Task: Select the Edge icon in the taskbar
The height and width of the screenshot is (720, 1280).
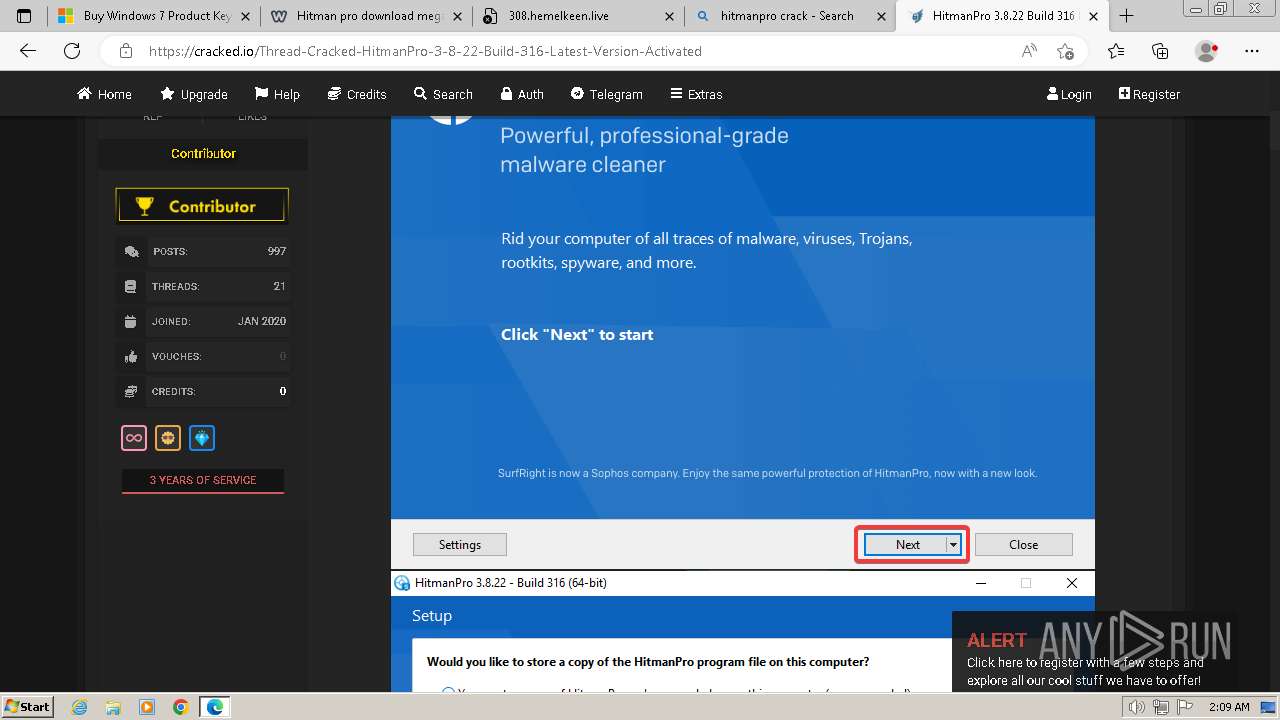Action: tap(215, 707)
